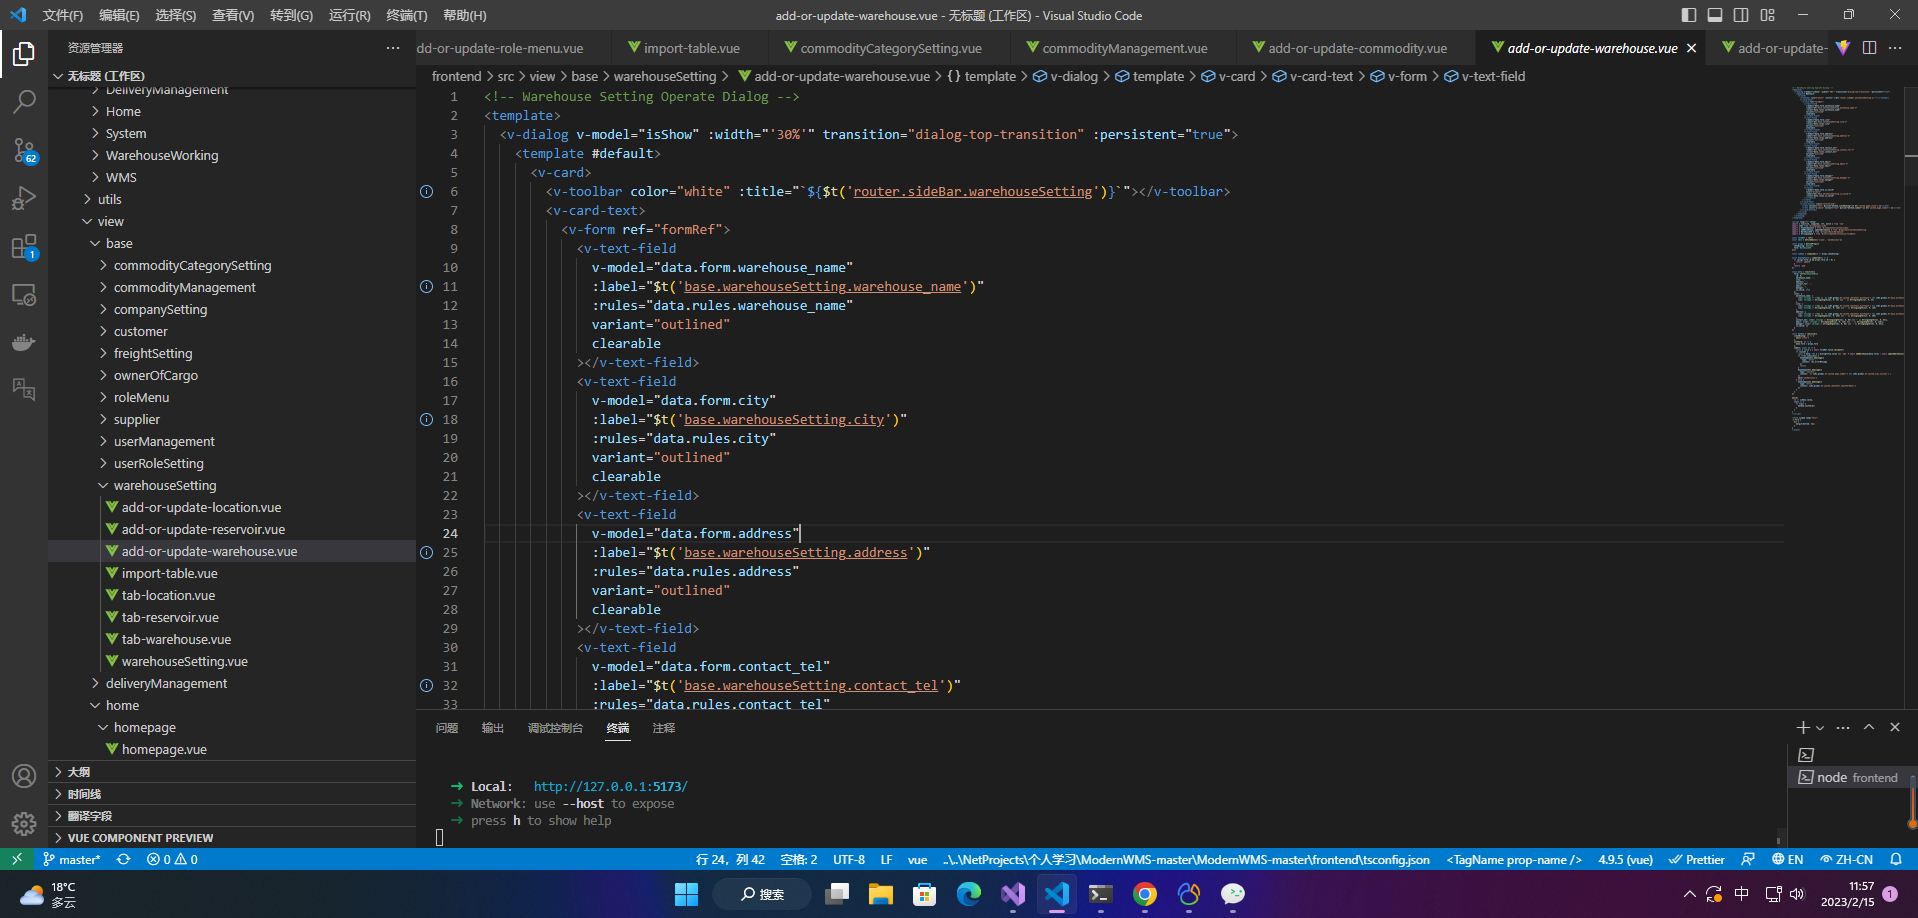Open the translation extension icon in the activity bar
This screenshot has width=1918, height=918.
(x=24, y=389)
